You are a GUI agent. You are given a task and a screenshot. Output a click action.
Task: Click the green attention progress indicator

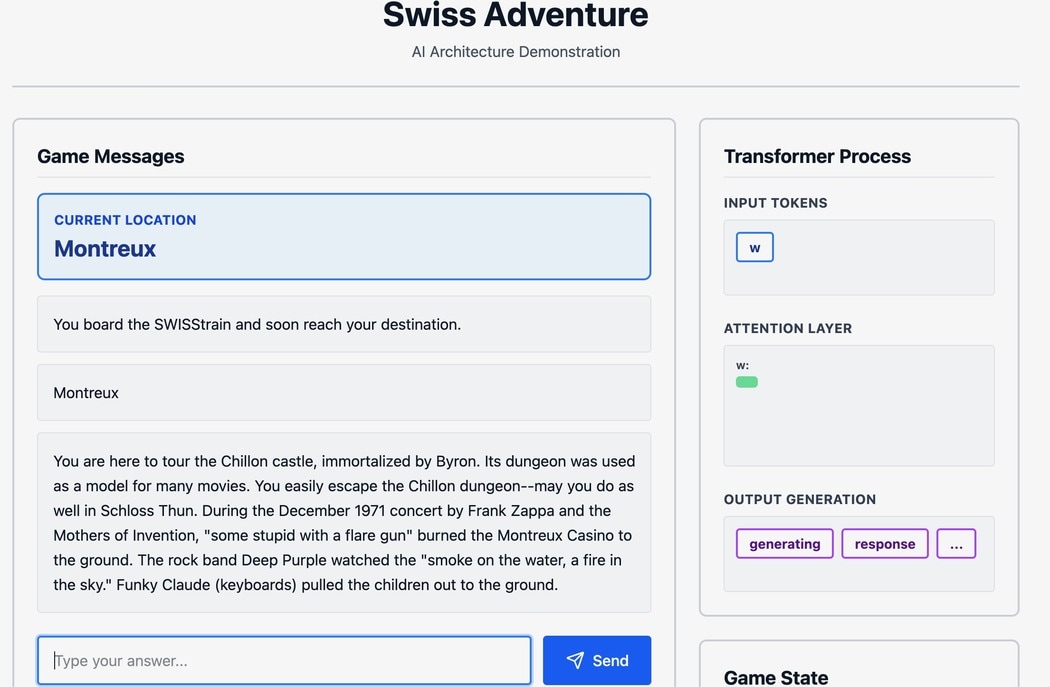tap(747, 382)
